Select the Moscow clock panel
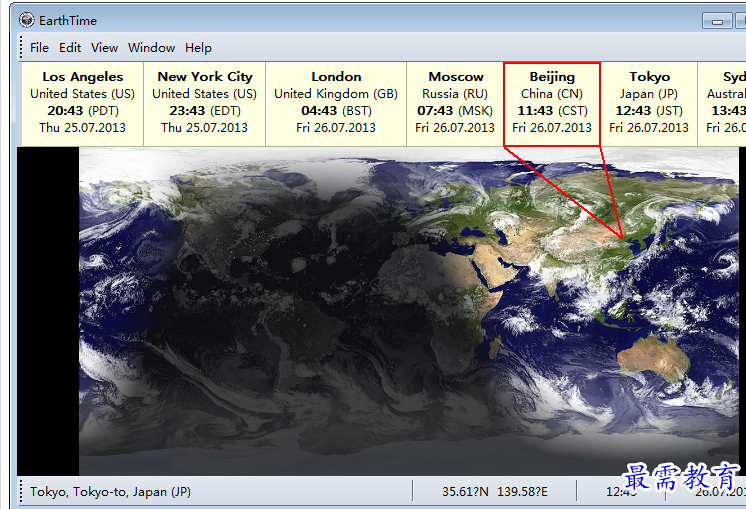746x509 pixels. pyautogui.click(x=456, y=103)
